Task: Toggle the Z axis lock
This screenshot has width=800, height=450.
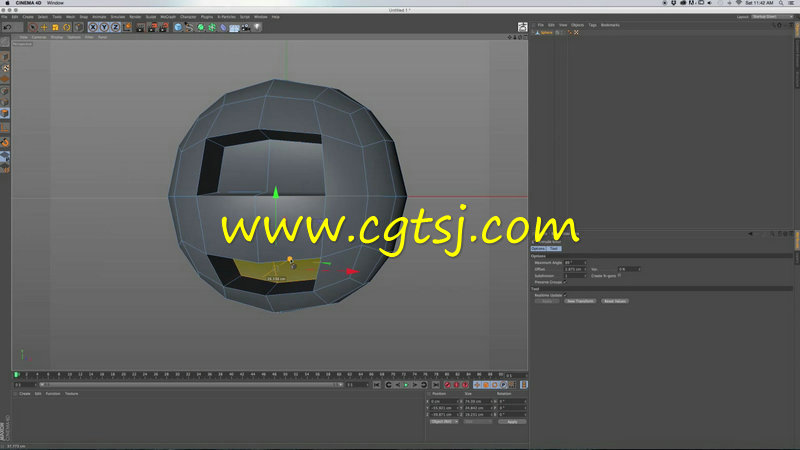Action: 115,27
